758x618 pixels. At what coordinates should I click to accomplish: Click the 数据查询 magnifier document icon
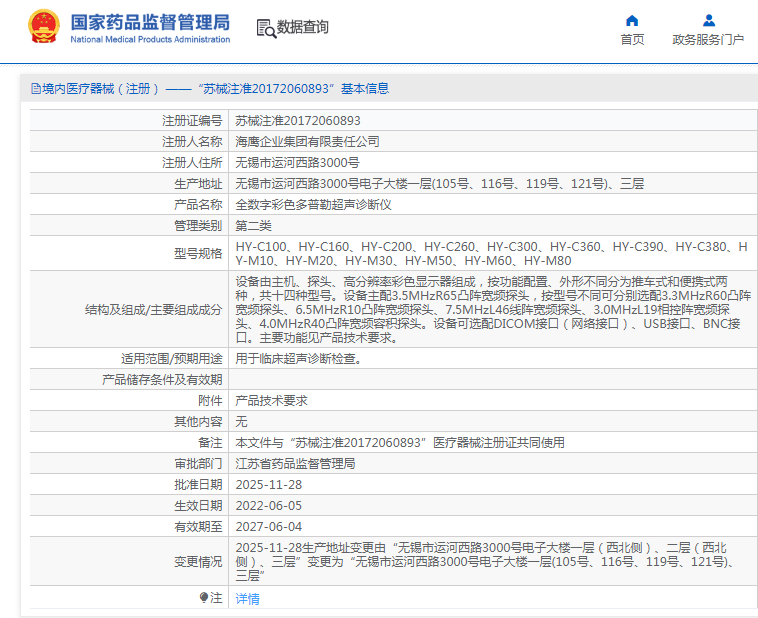pos(265,28)
